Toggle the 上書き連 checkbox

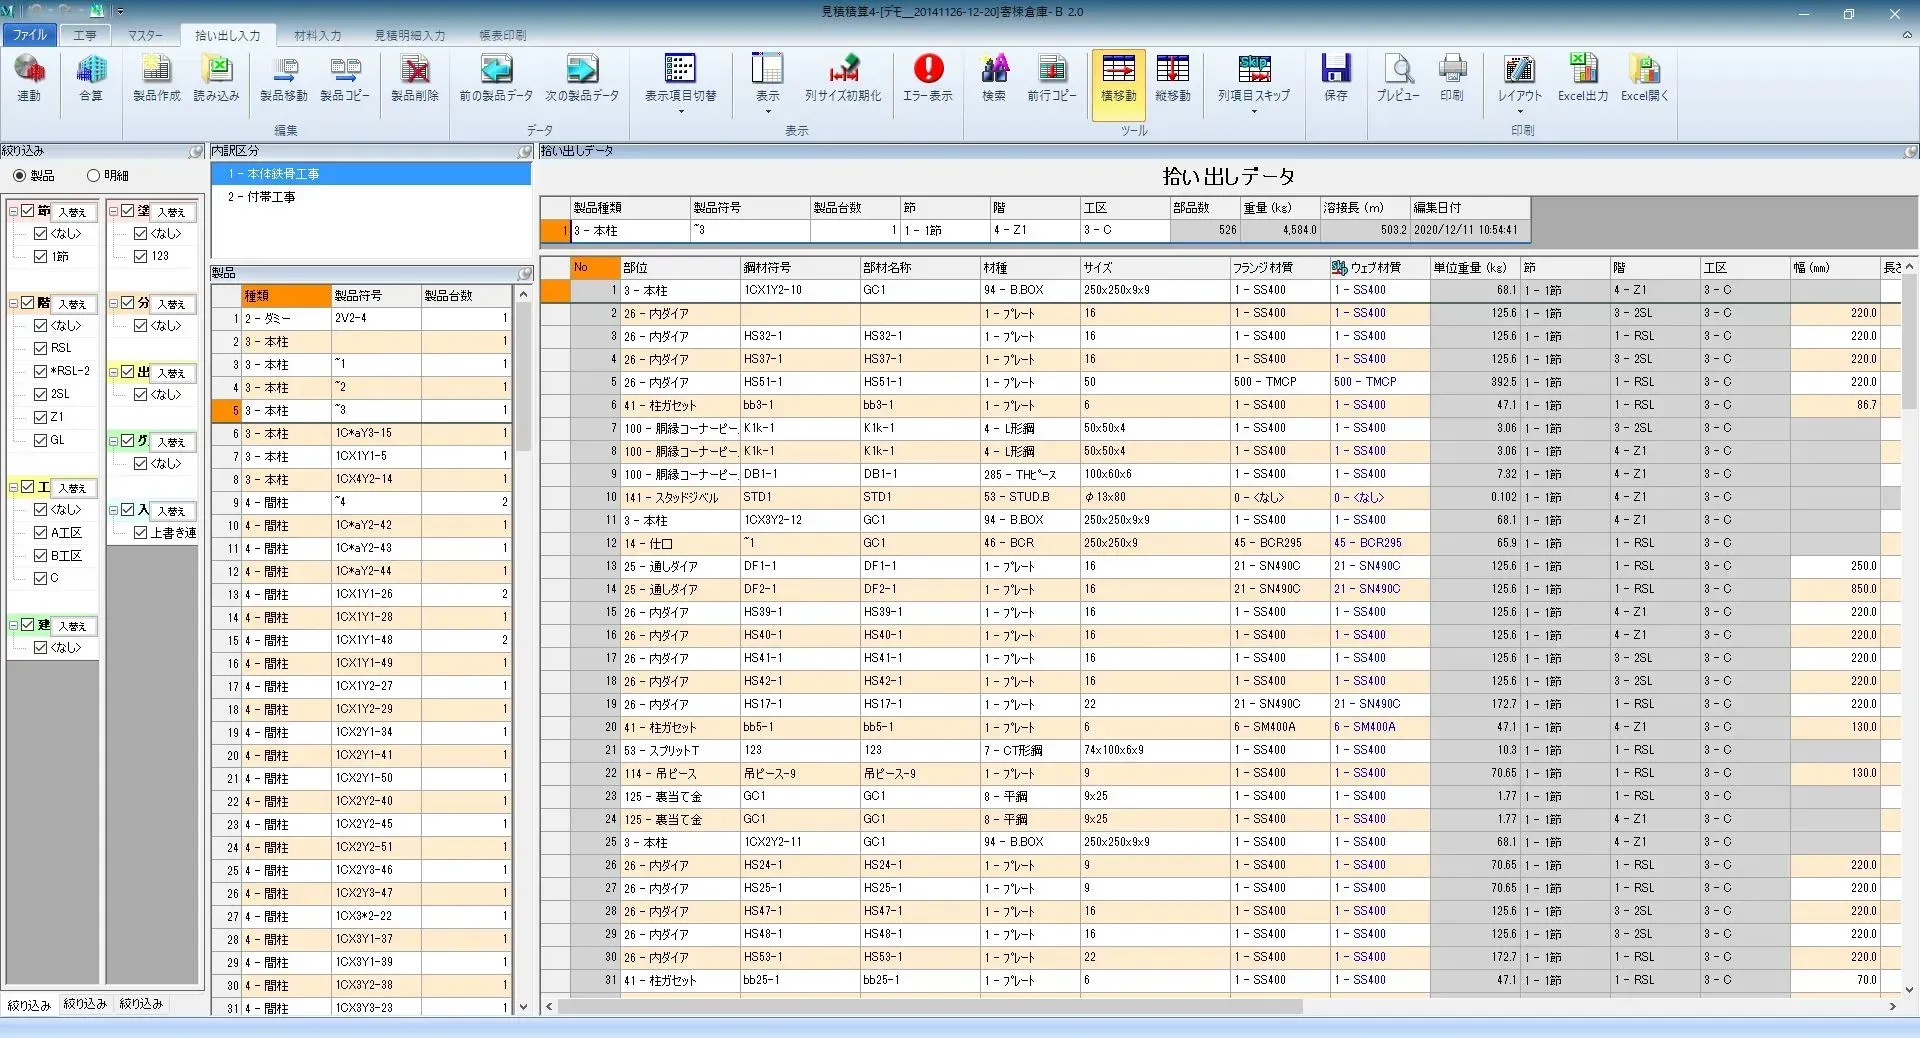(x=141, y=532)
